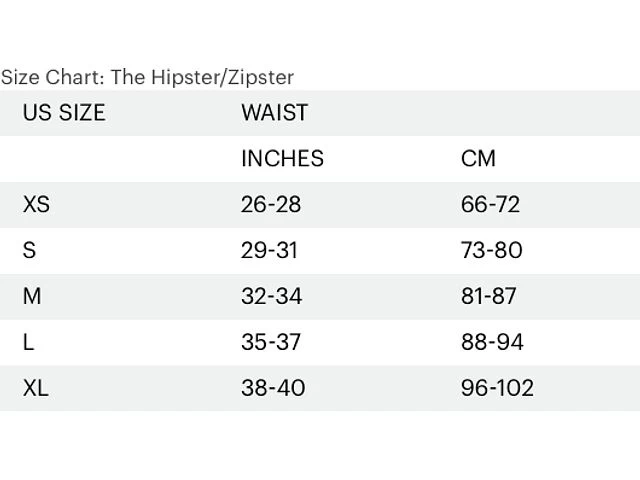Choose the XL size cell
This screenshot has height=480, width=640.
(x=35, y=388)
